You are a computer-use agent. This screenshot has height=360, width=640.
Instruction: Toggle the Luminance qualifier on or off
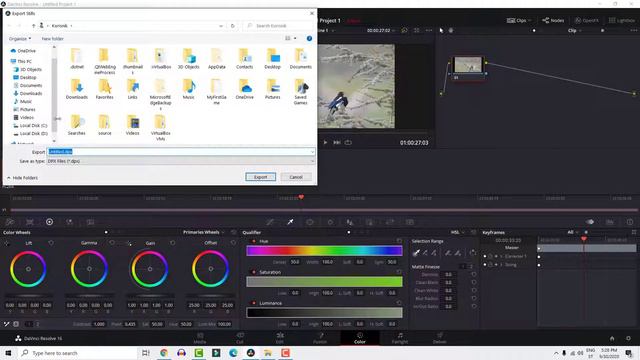tap(254, 303)
